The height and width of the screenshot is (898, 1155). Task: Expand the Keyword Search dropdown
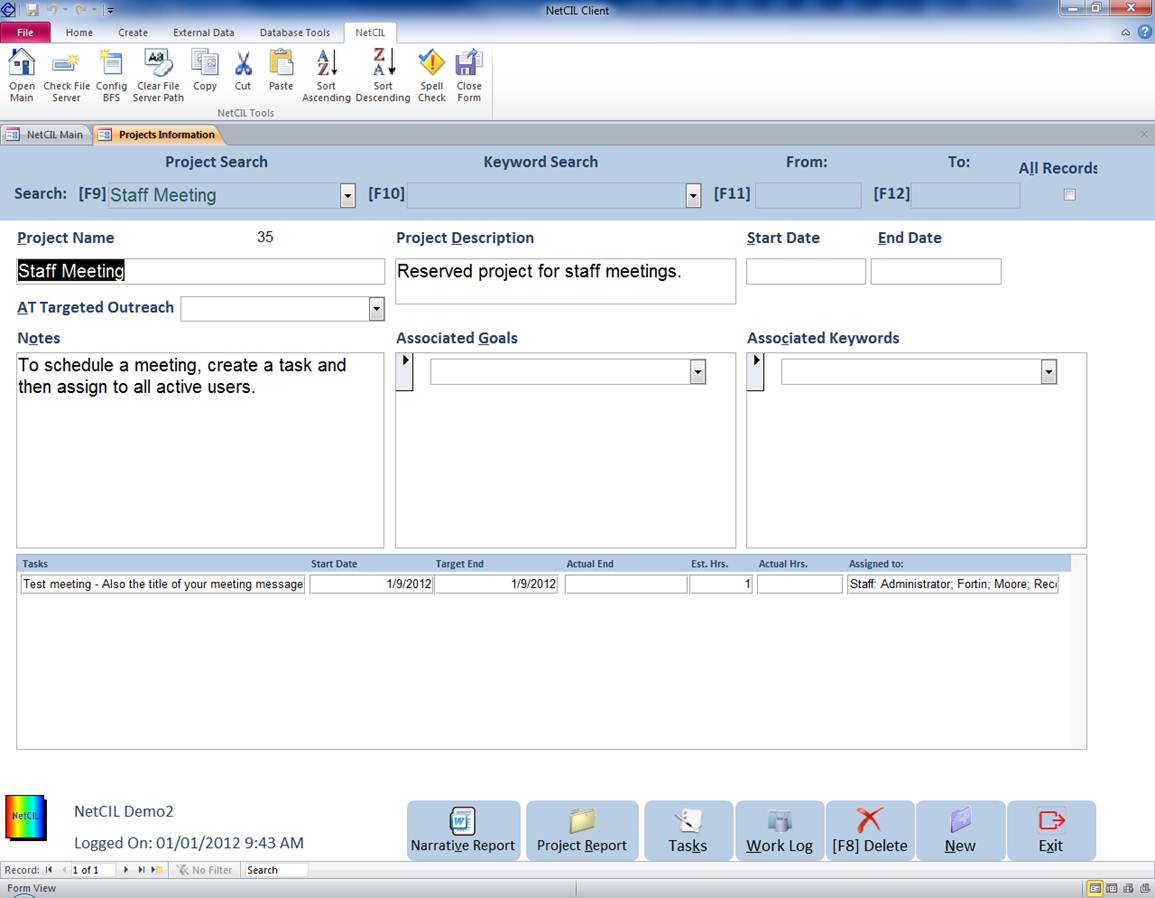(693, 195)
